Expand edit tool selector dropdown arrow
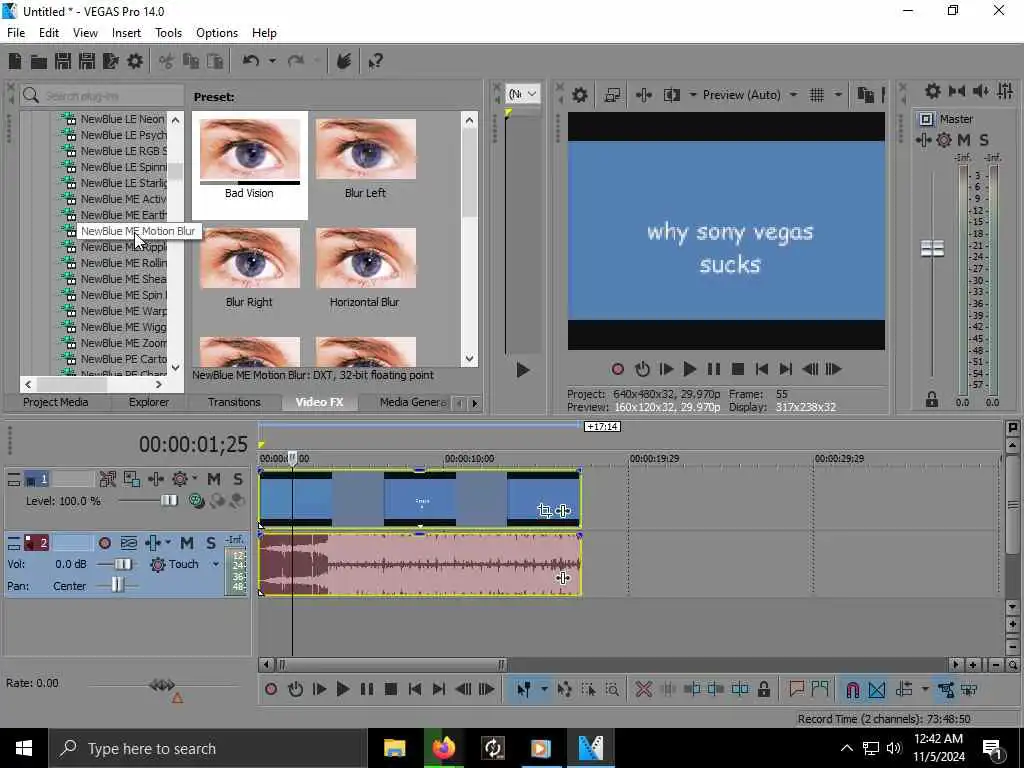 [x=543, y=689]
